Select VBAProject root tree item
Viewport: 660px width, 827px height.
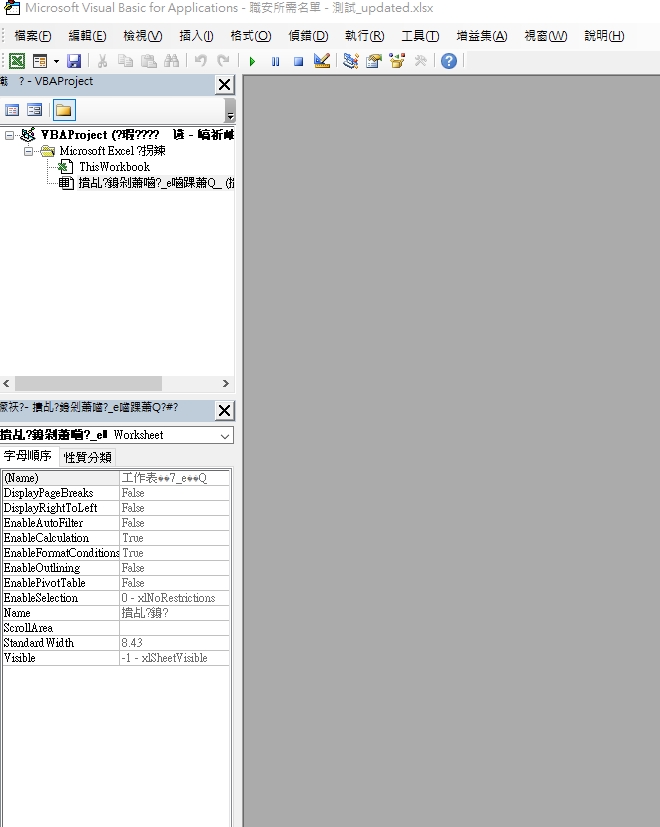(137, 135)
